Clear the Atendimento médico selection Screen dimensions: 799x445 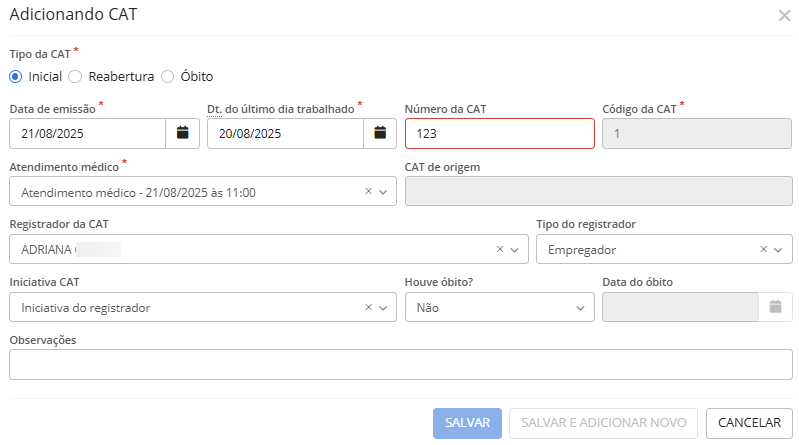(368, 191)
